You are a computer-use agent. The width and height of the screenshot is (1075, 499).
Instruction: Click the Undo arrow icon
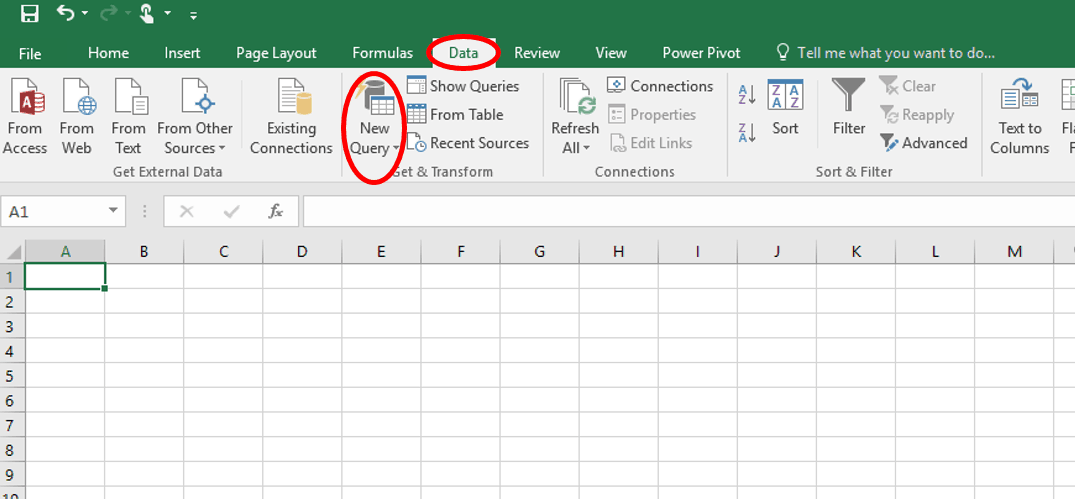66,12
